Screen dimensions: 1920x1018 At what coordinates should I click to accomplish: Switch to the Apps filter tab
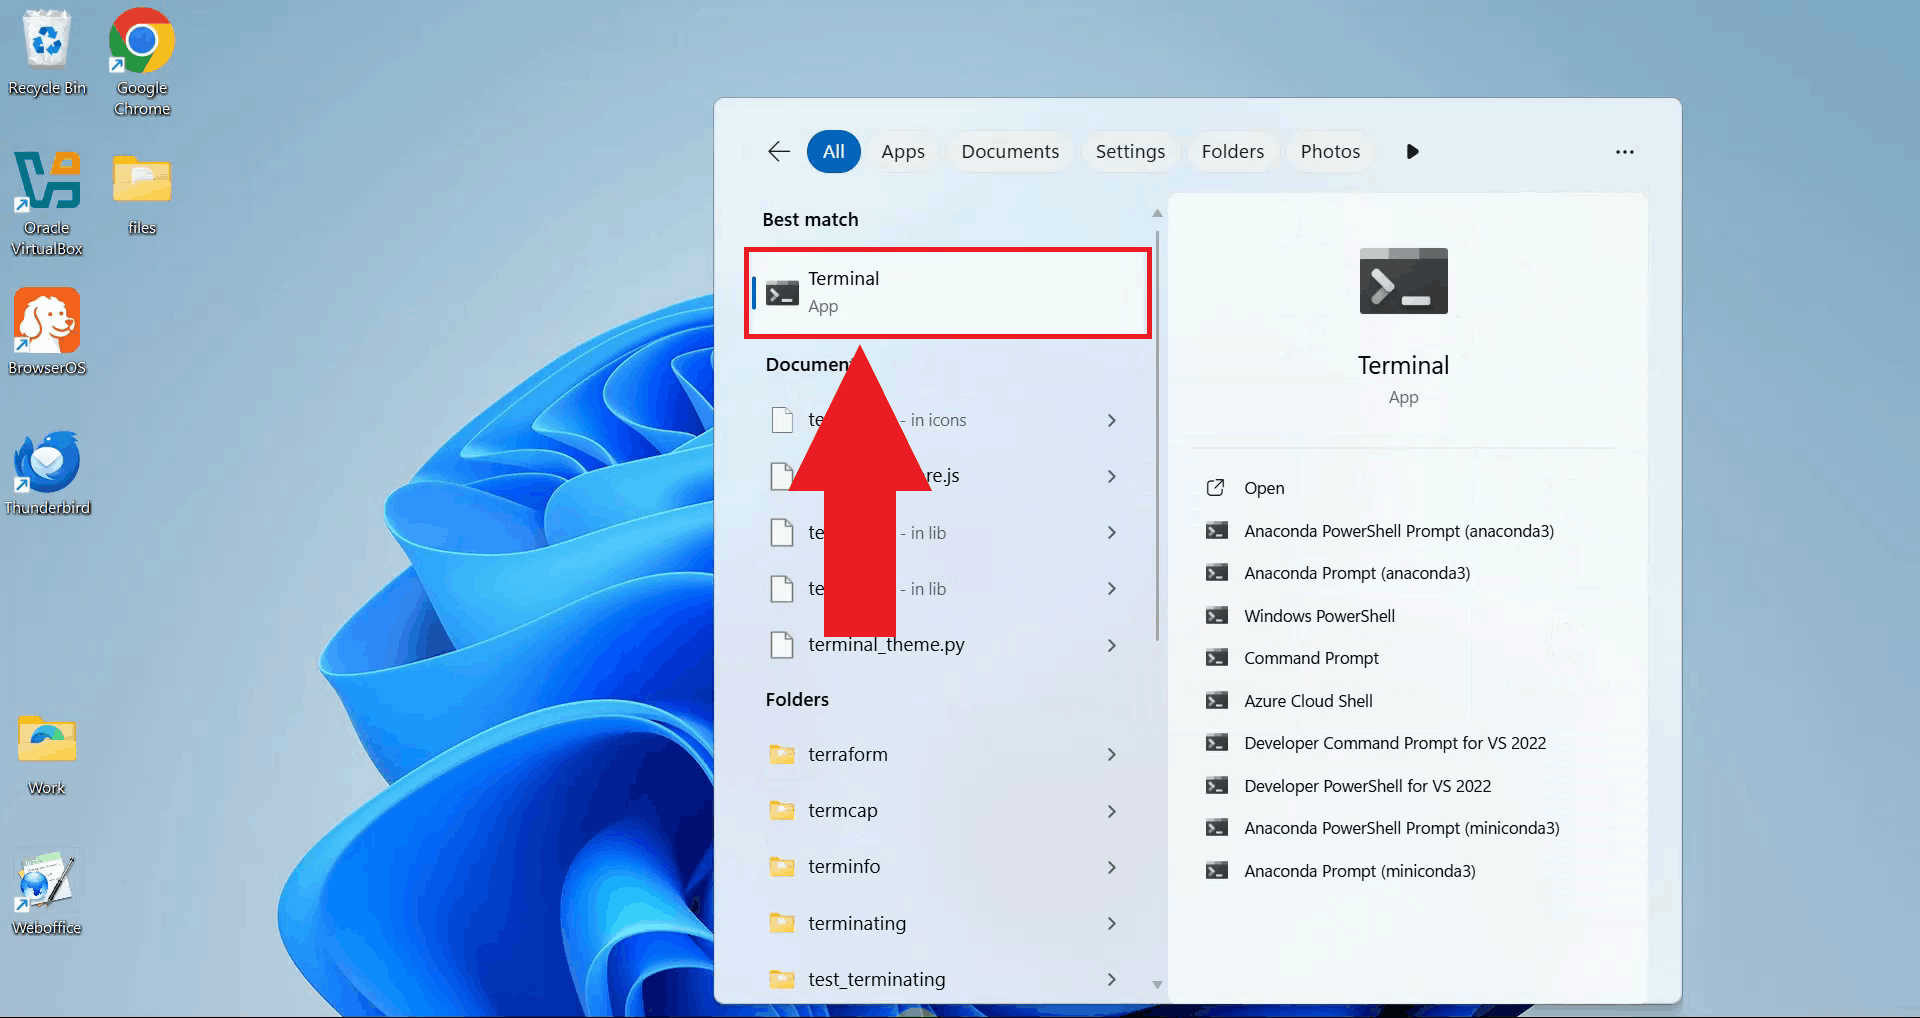pos(902,152)
